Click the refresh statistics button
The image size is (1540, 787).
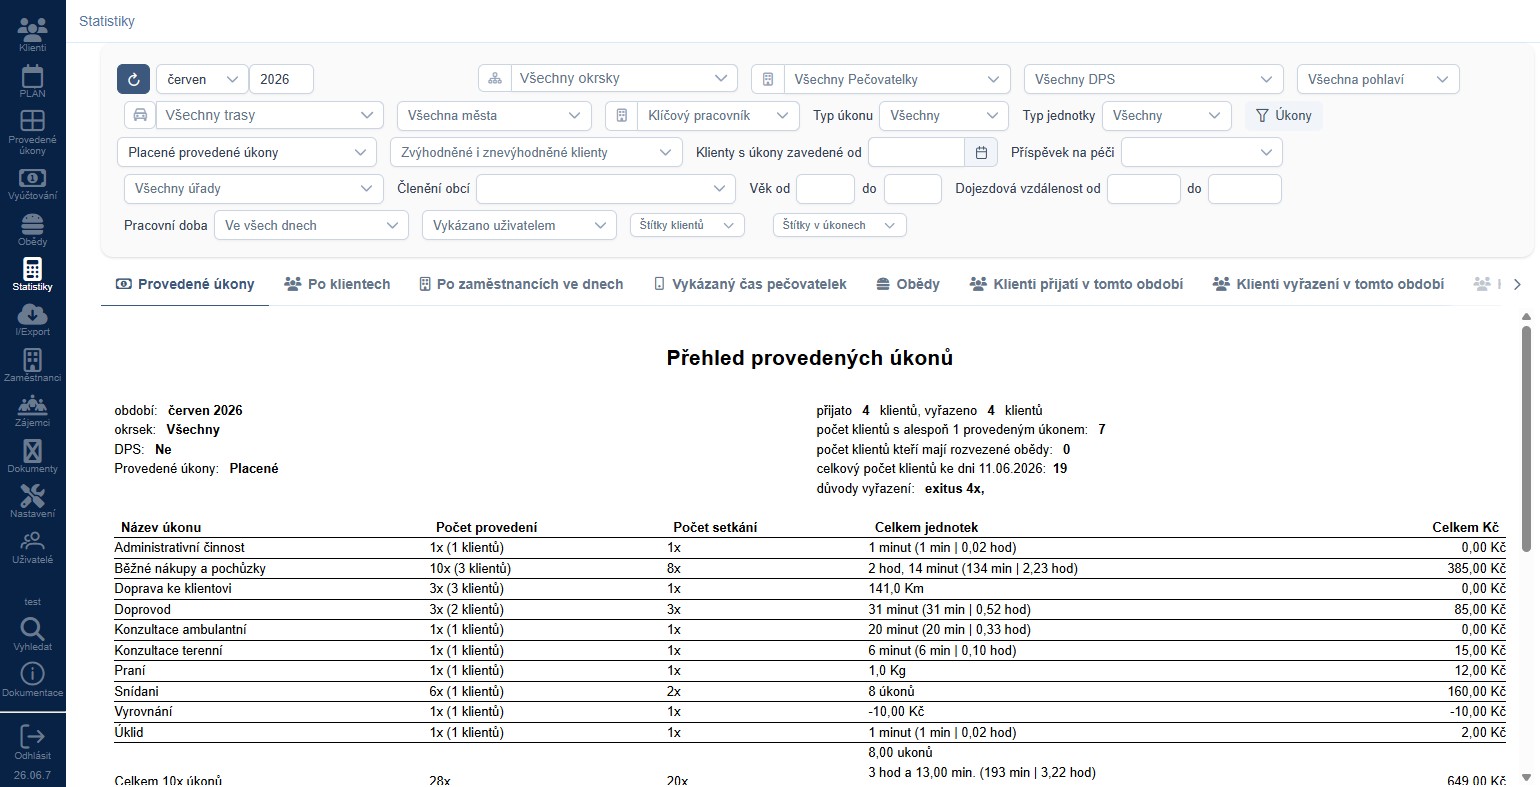(x=133, y=79)
